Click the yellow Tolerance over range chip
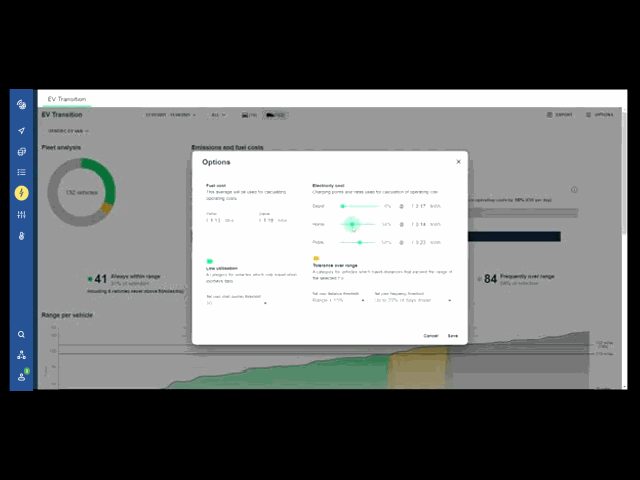The height and width of the screenshot is (480, 640). coord(316,258)
